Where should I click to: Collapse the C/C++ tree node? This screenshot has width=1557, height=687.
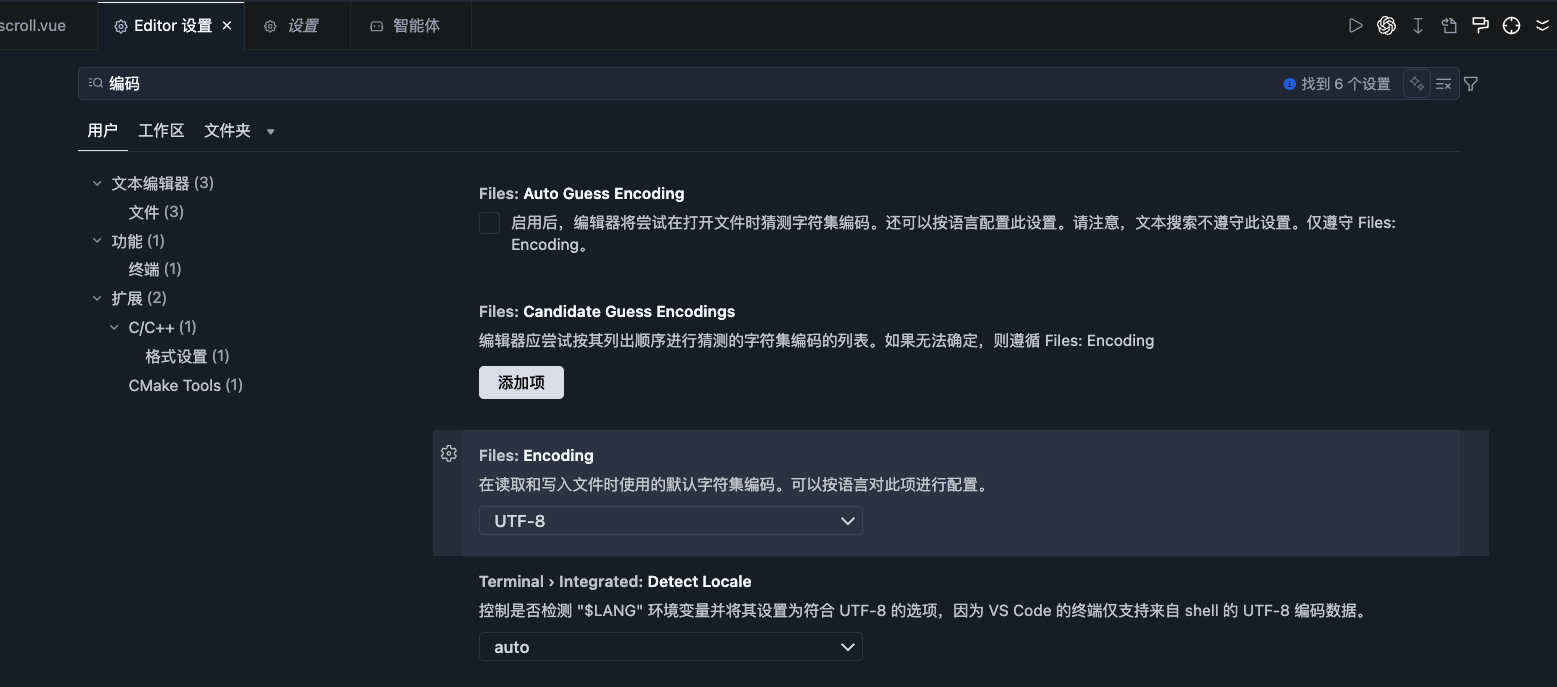coord(114,327)
